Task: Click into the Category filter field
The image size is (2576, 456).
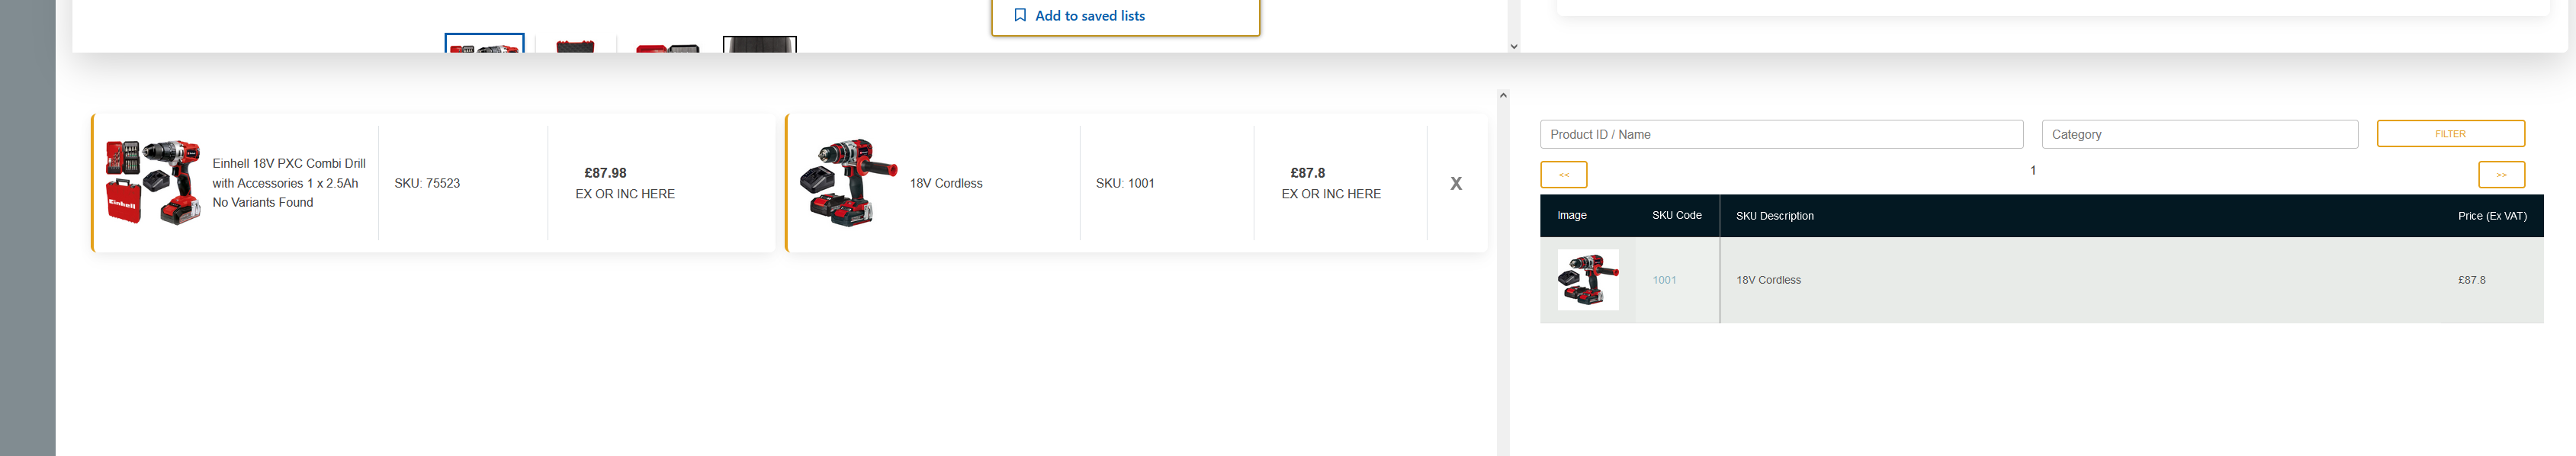Action: tap(2199, 134)
